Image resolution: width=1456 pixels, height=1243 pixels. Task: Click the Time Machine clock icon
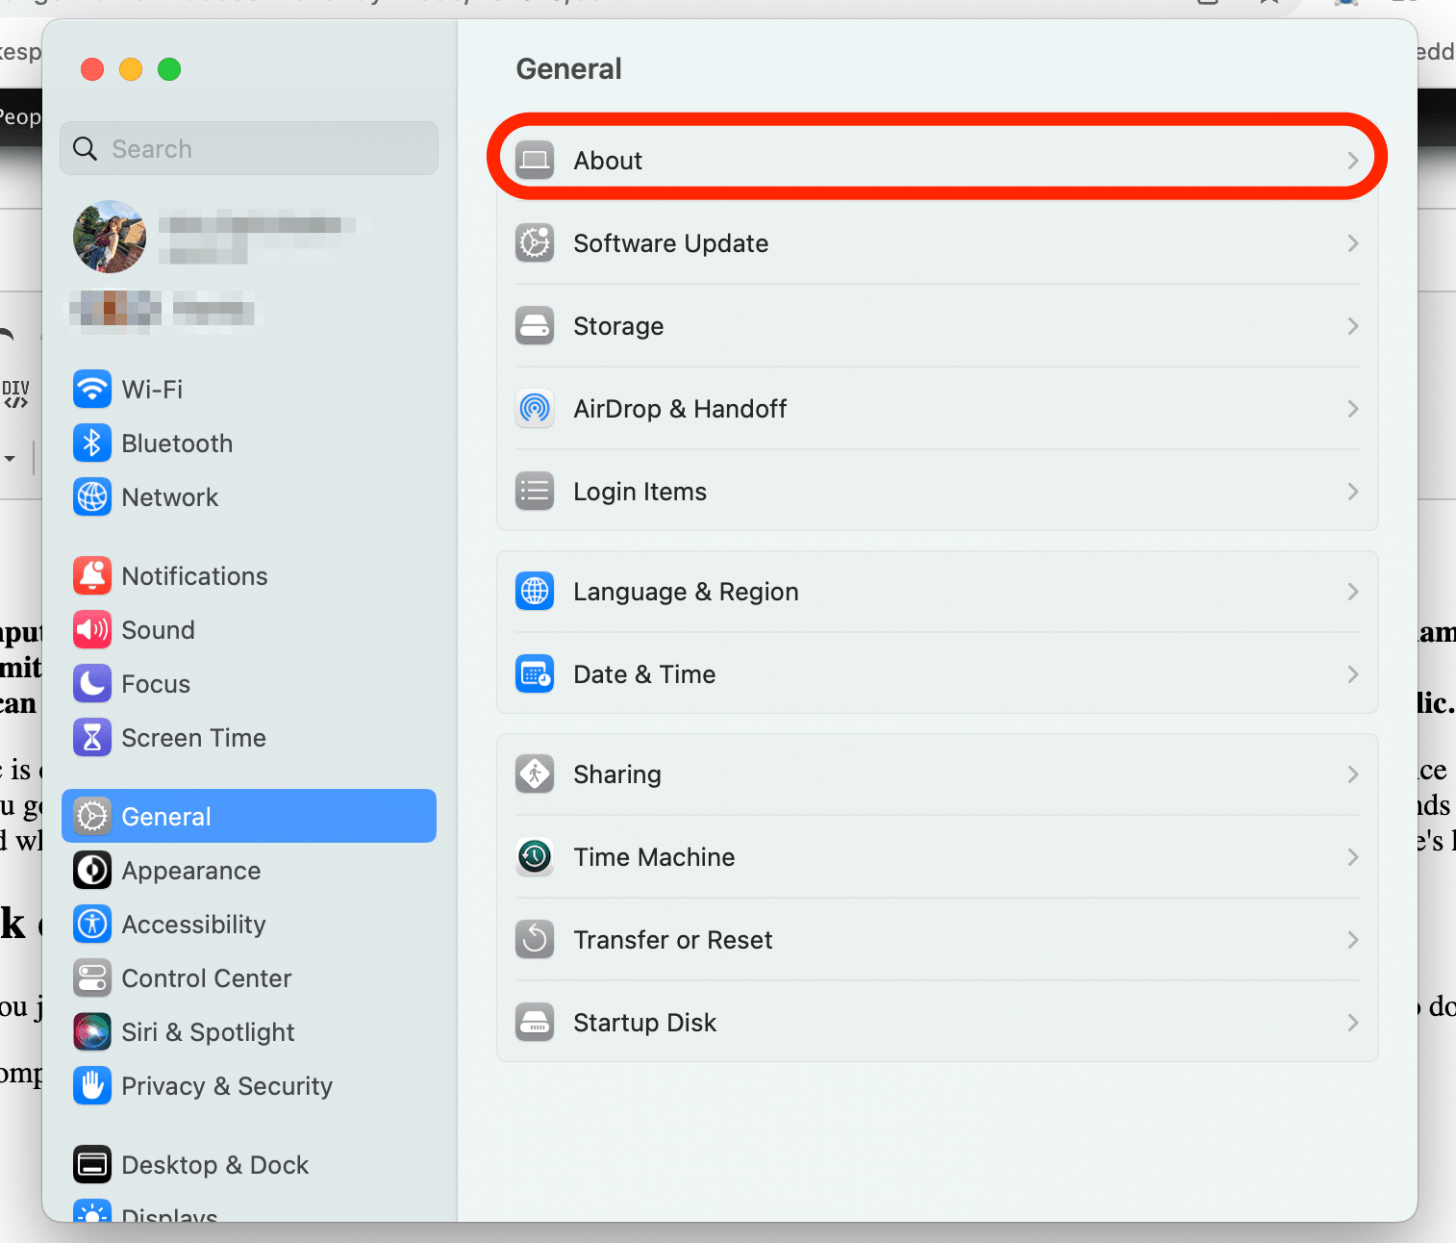[535, 857]
